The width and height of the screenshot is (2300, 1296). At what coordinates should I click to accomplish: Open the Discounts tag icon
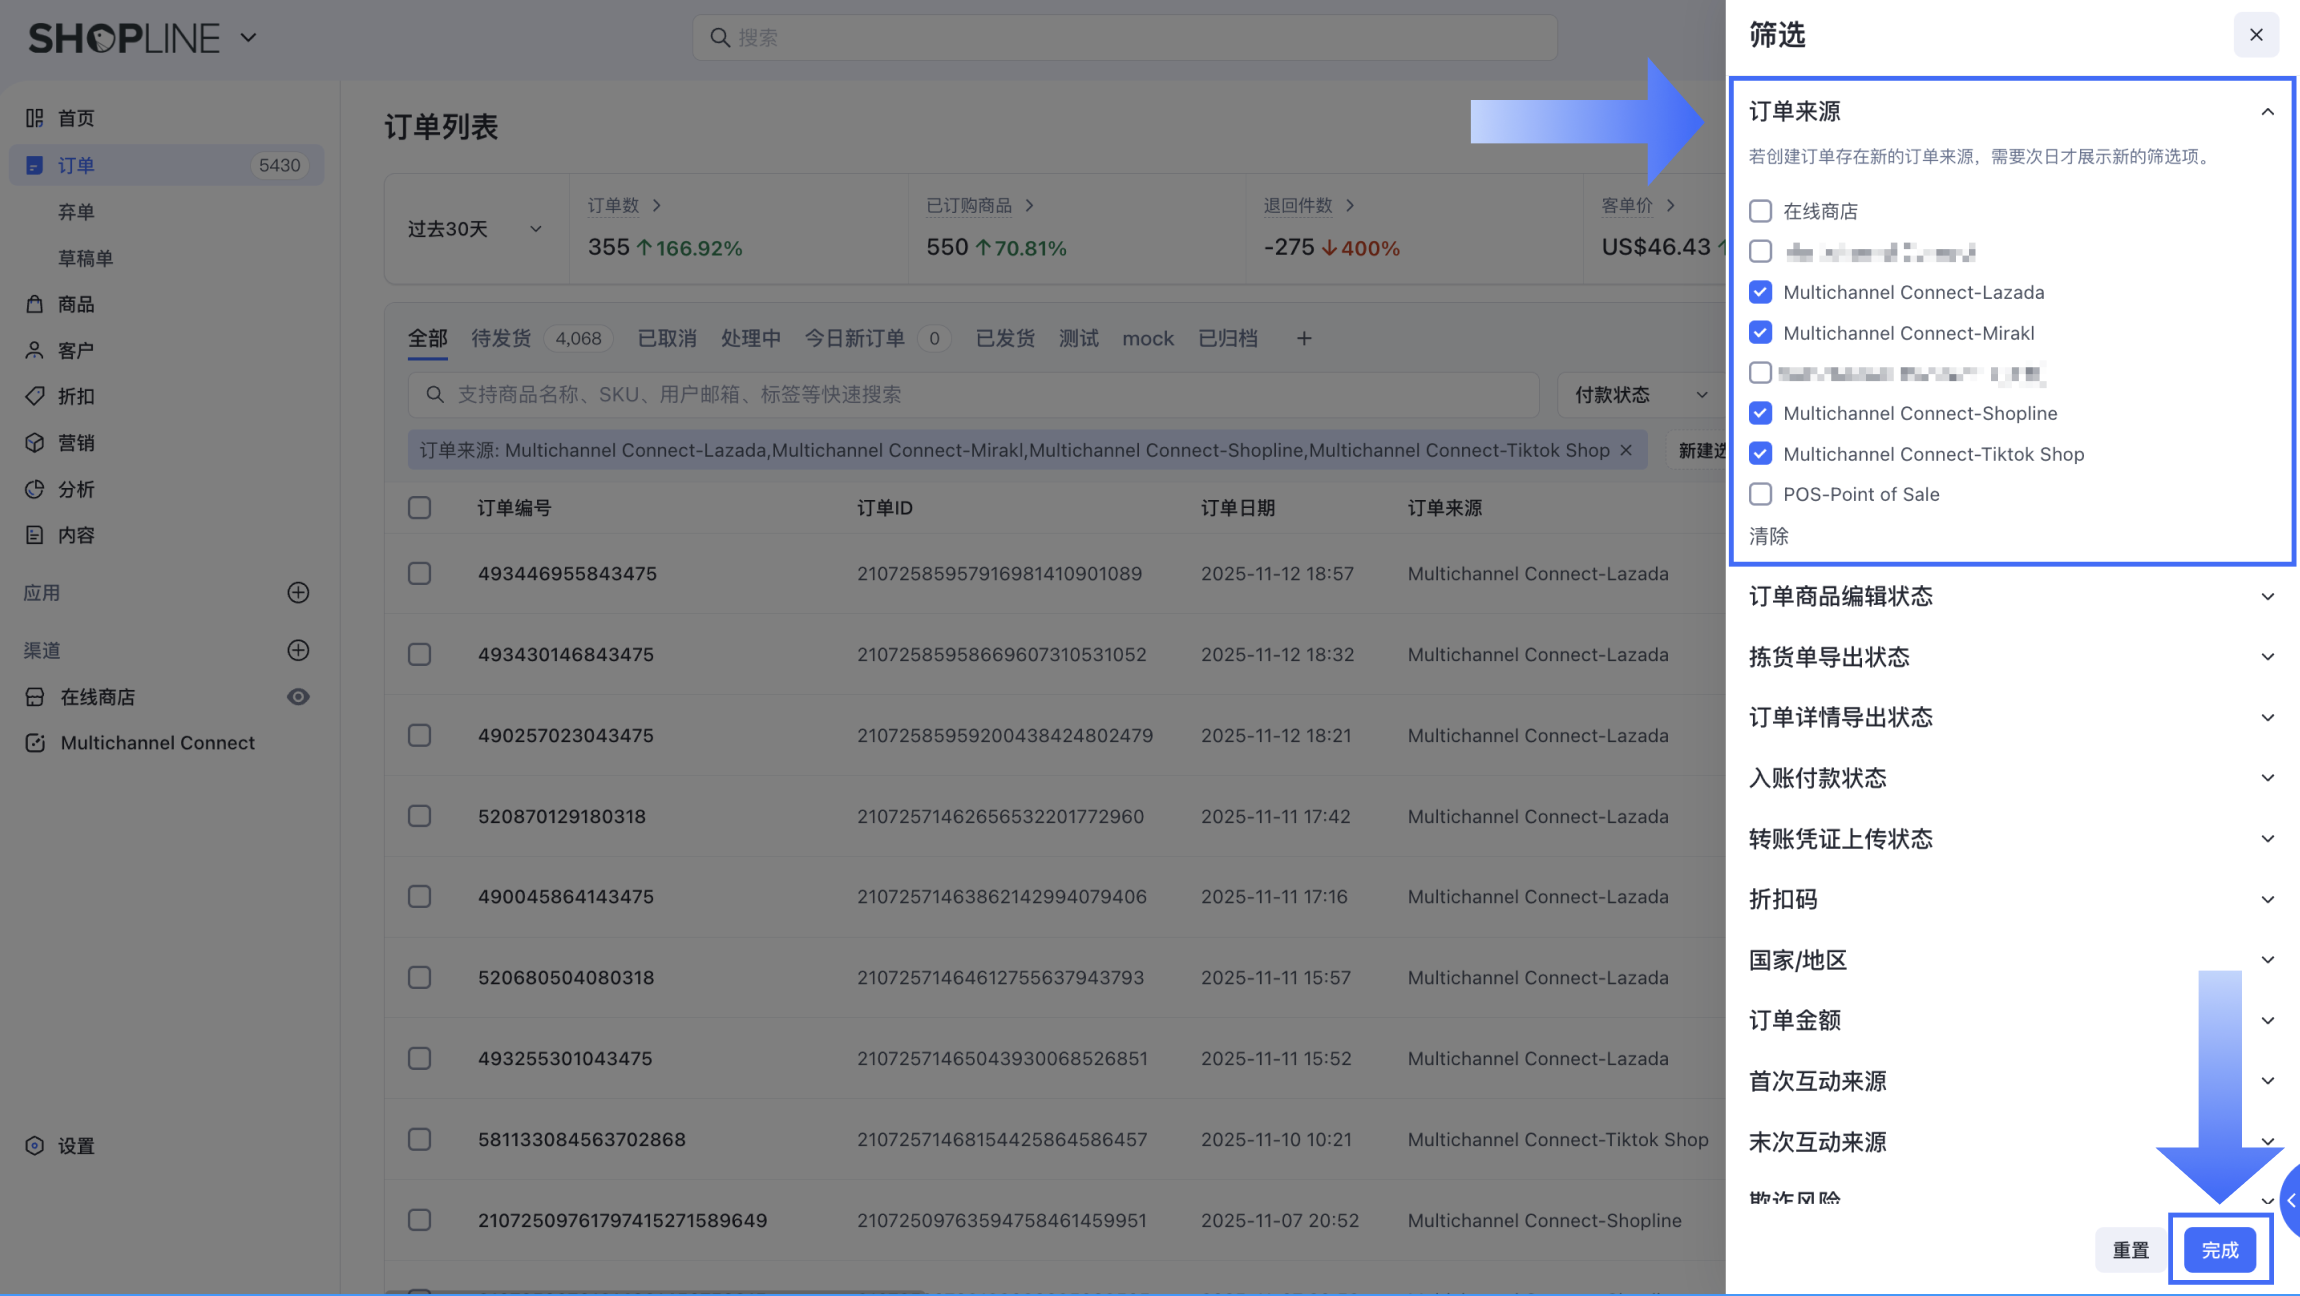[35, 396]
